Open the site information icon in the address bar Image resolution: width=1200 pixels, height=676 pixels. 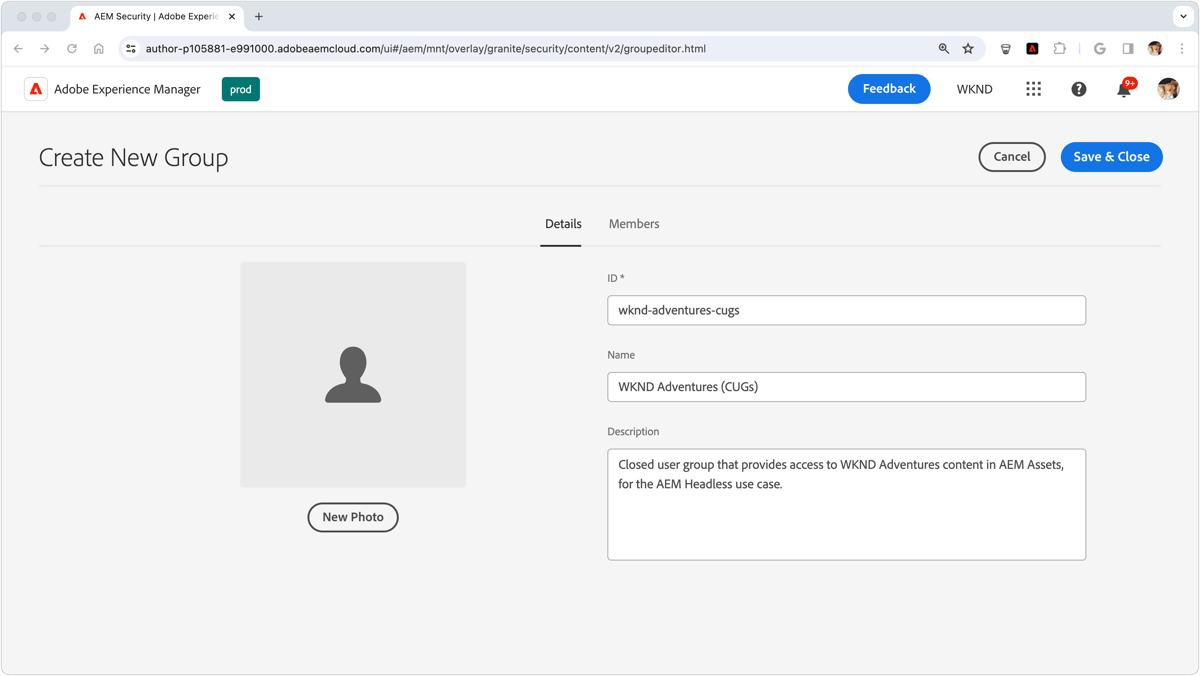tap(131, 47)
